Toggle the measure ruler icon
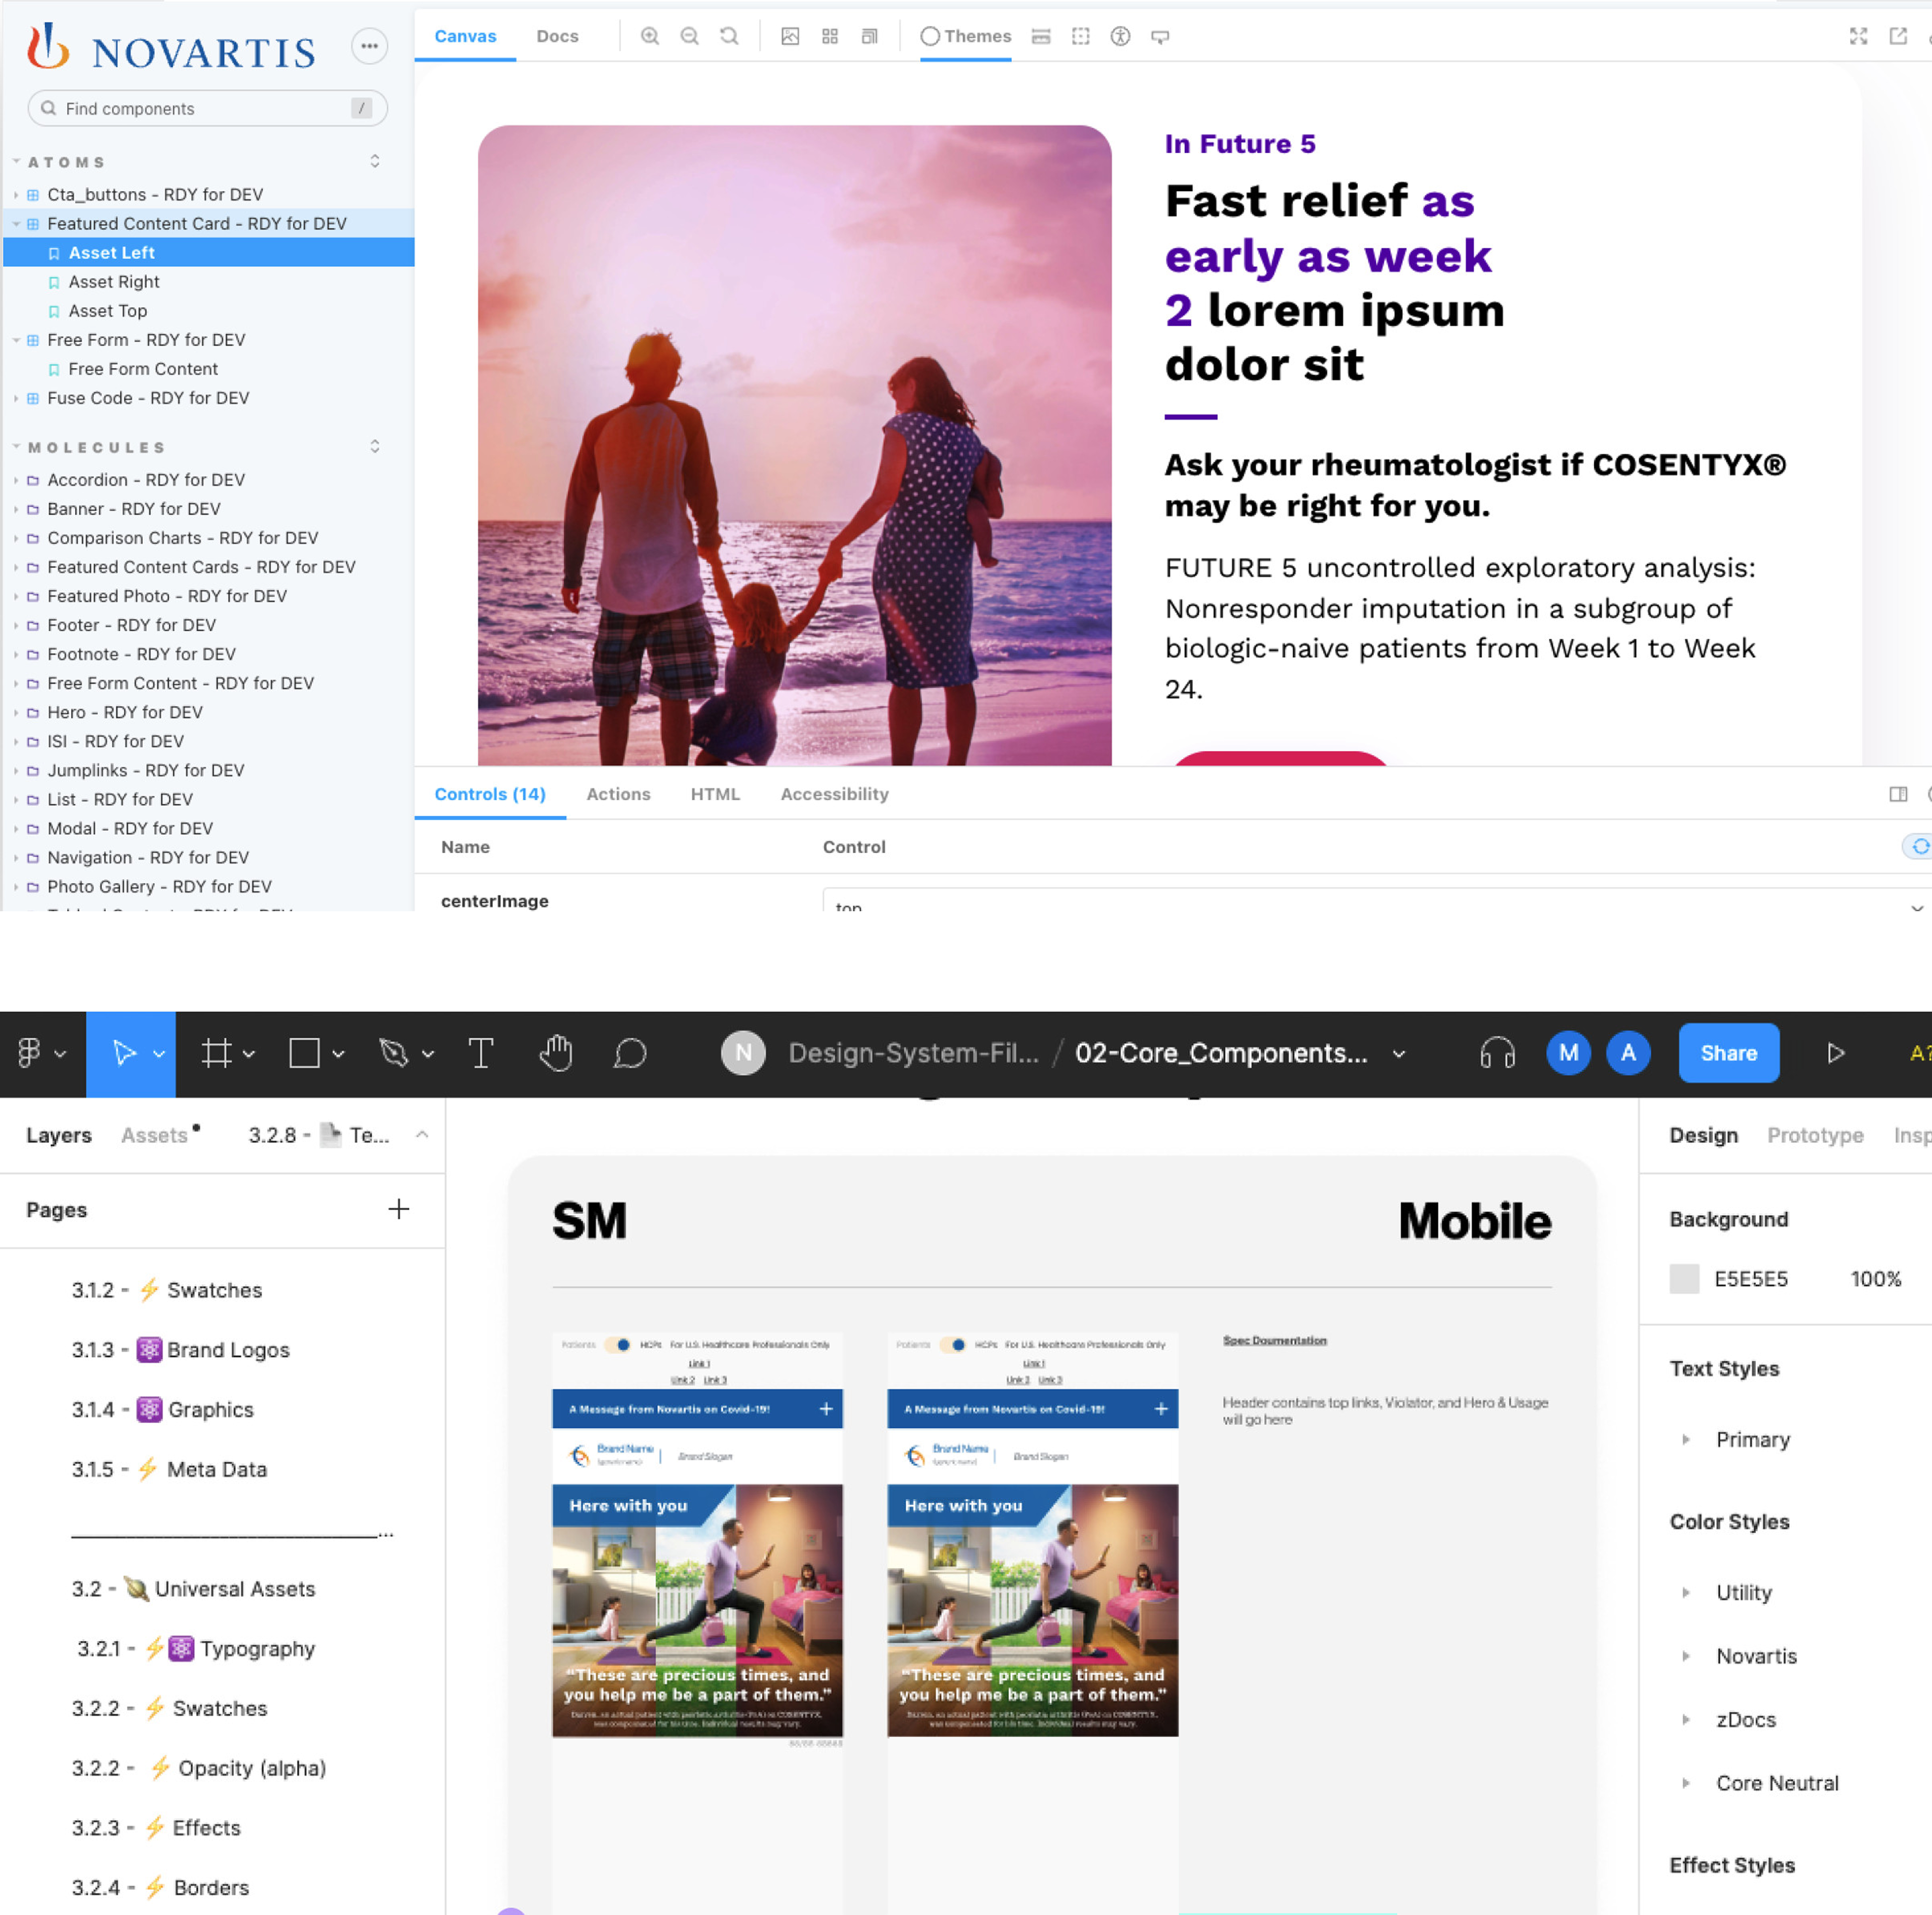Viewport: 1932px width, 1915px height. (x=1041, y=36)
